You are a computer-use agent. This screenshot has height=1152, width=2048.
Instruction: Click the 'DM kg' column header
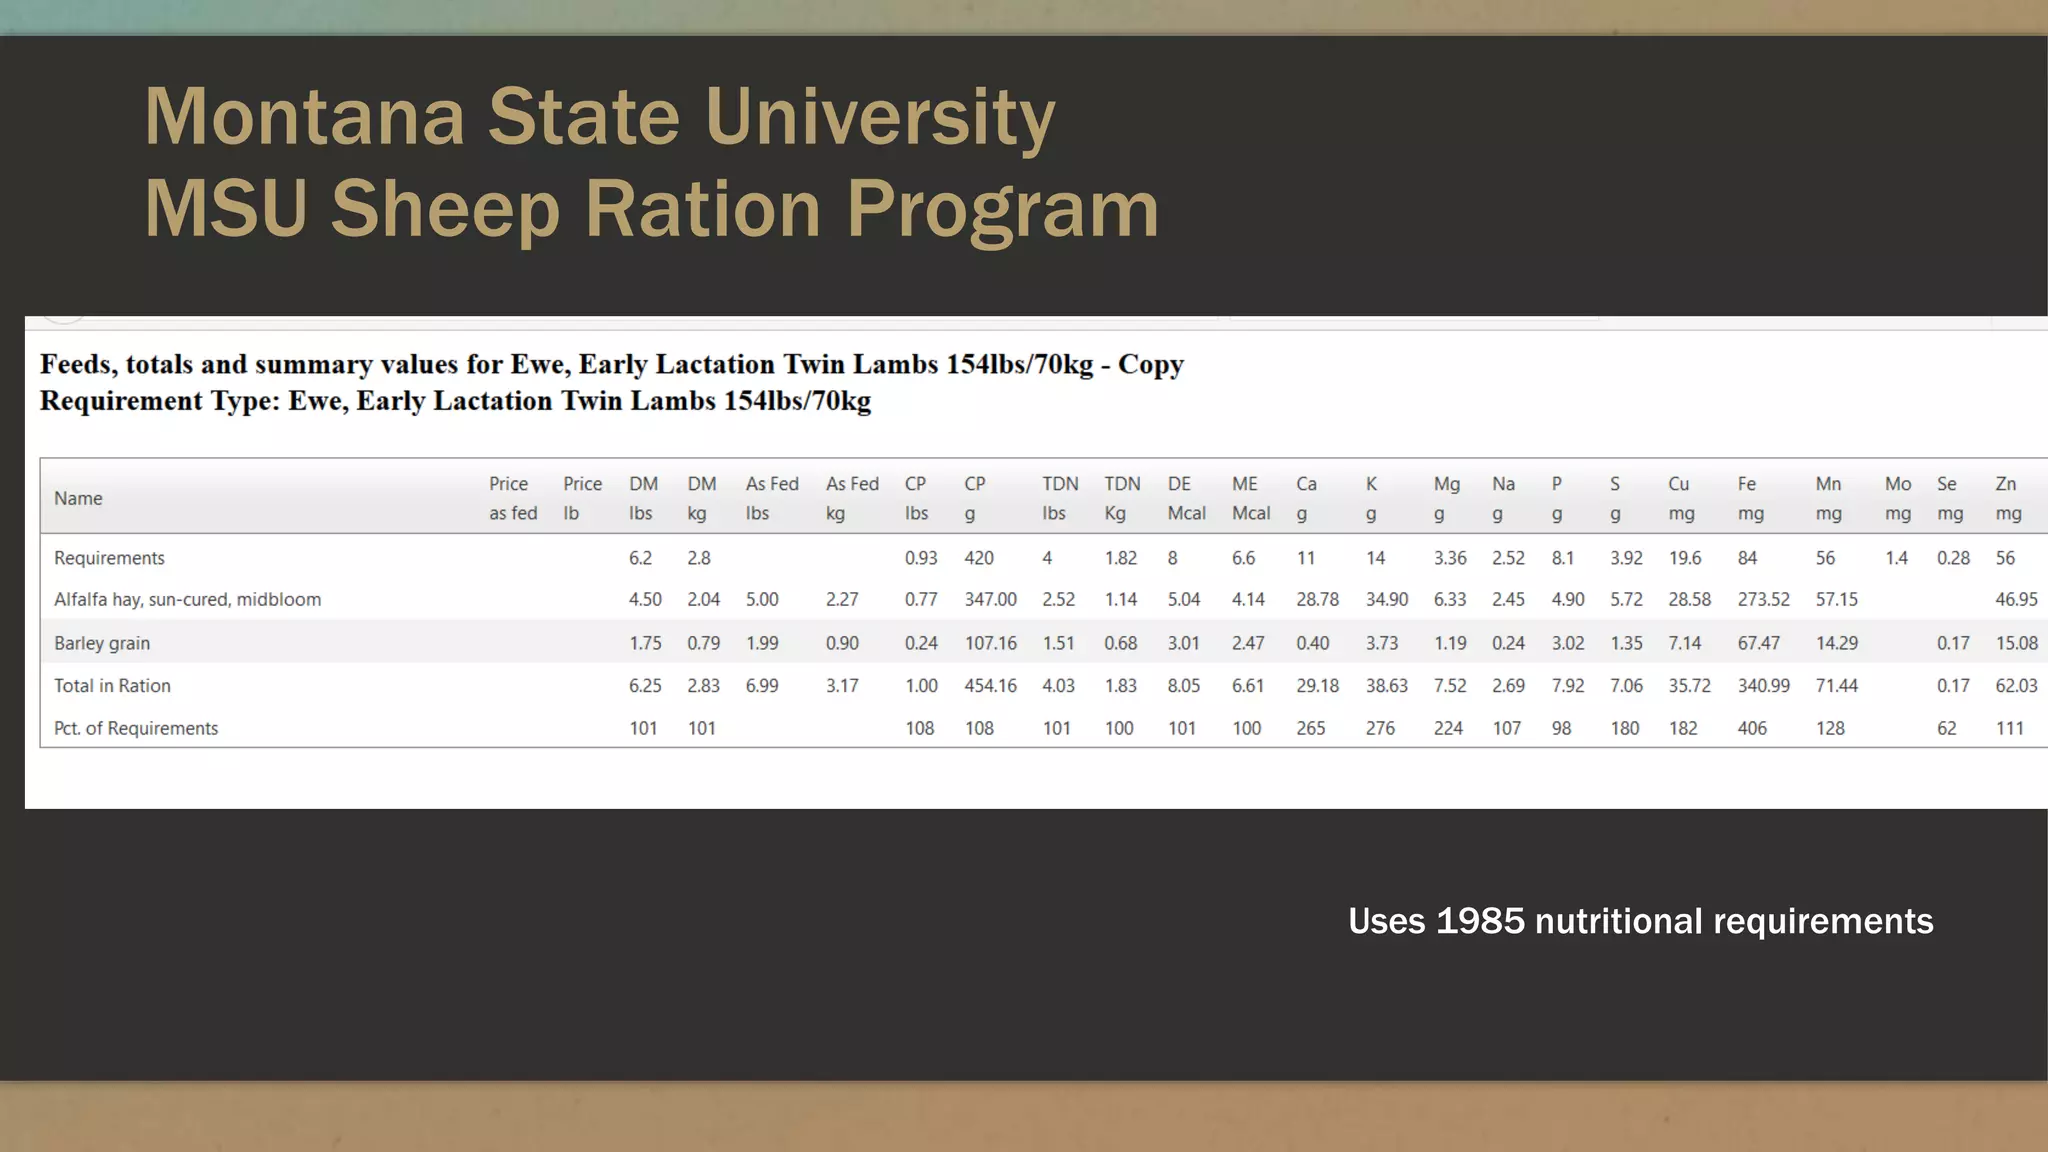702,498
